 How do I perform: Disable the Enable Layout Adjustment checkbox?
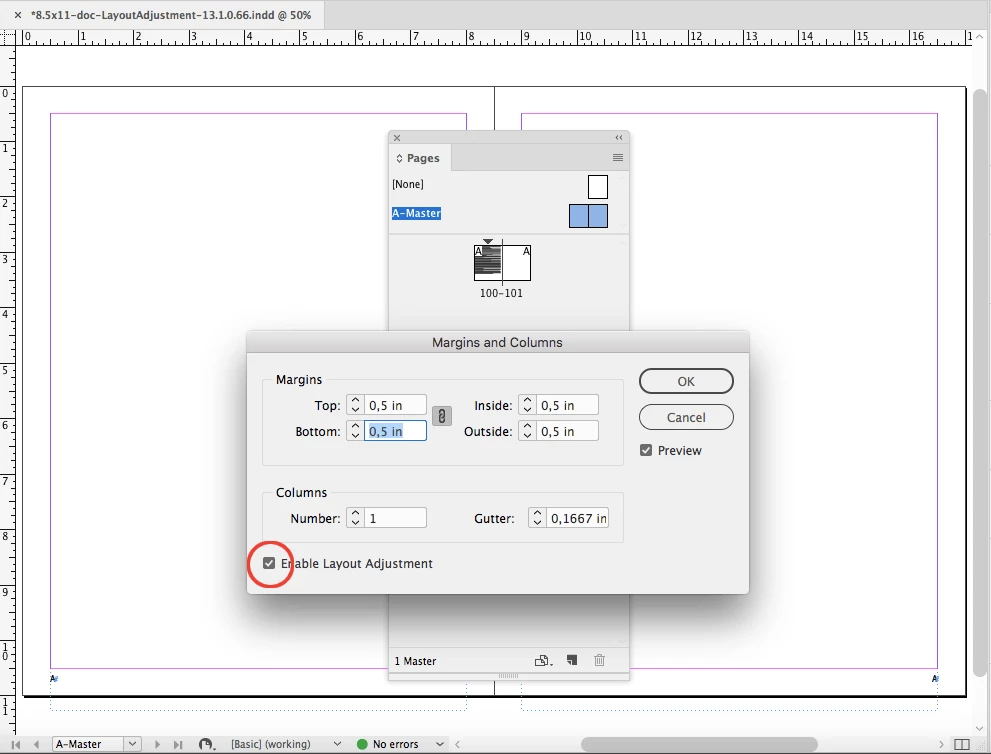tap(269, 563)
